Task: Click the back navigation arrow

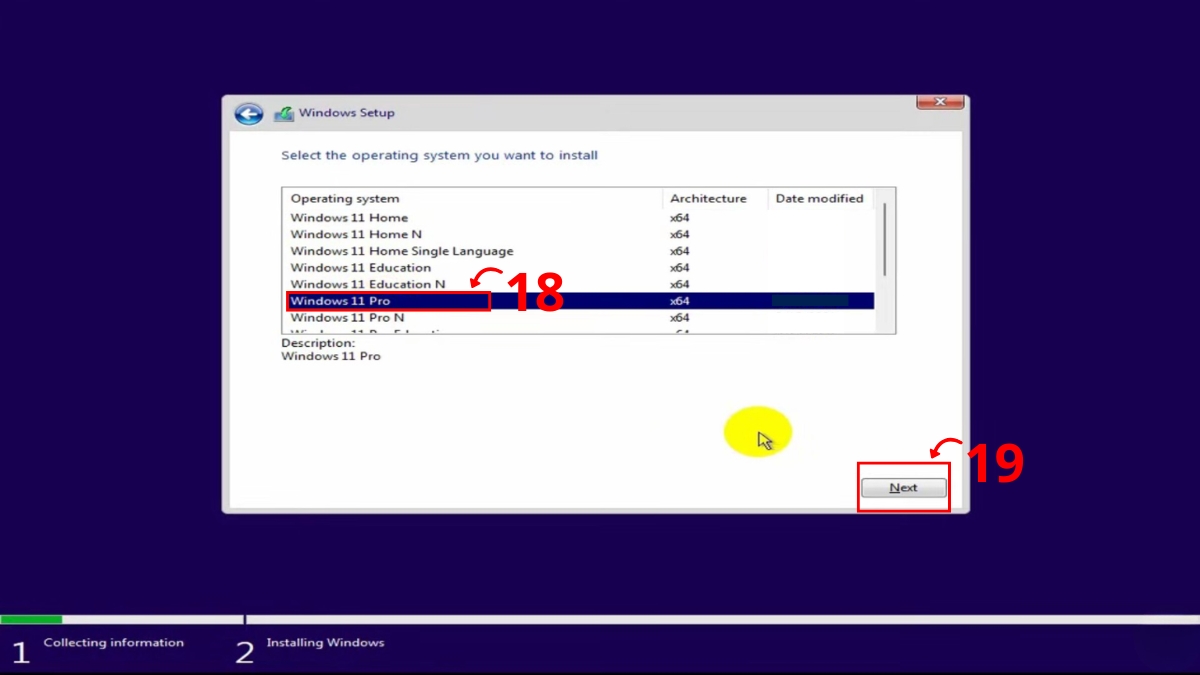Action: pos(248,113)
